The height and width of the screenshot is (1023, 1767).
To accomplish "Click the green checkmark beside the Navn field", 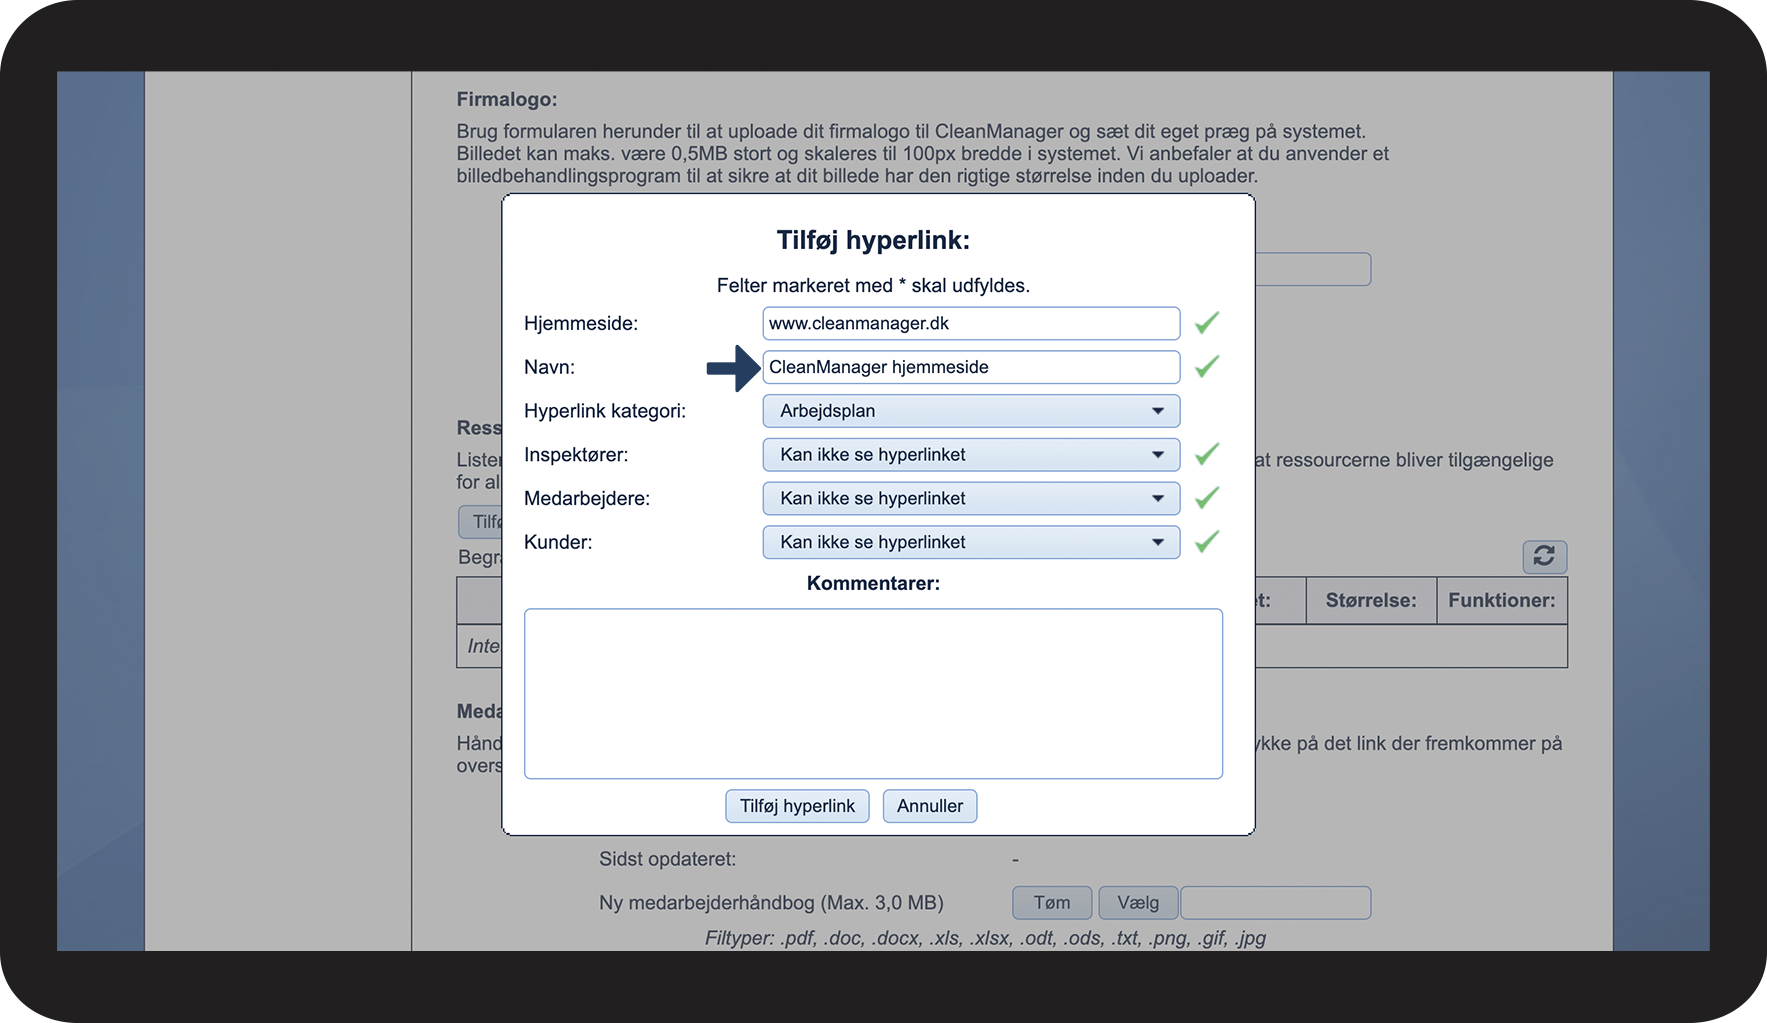I will point(1207,366).
